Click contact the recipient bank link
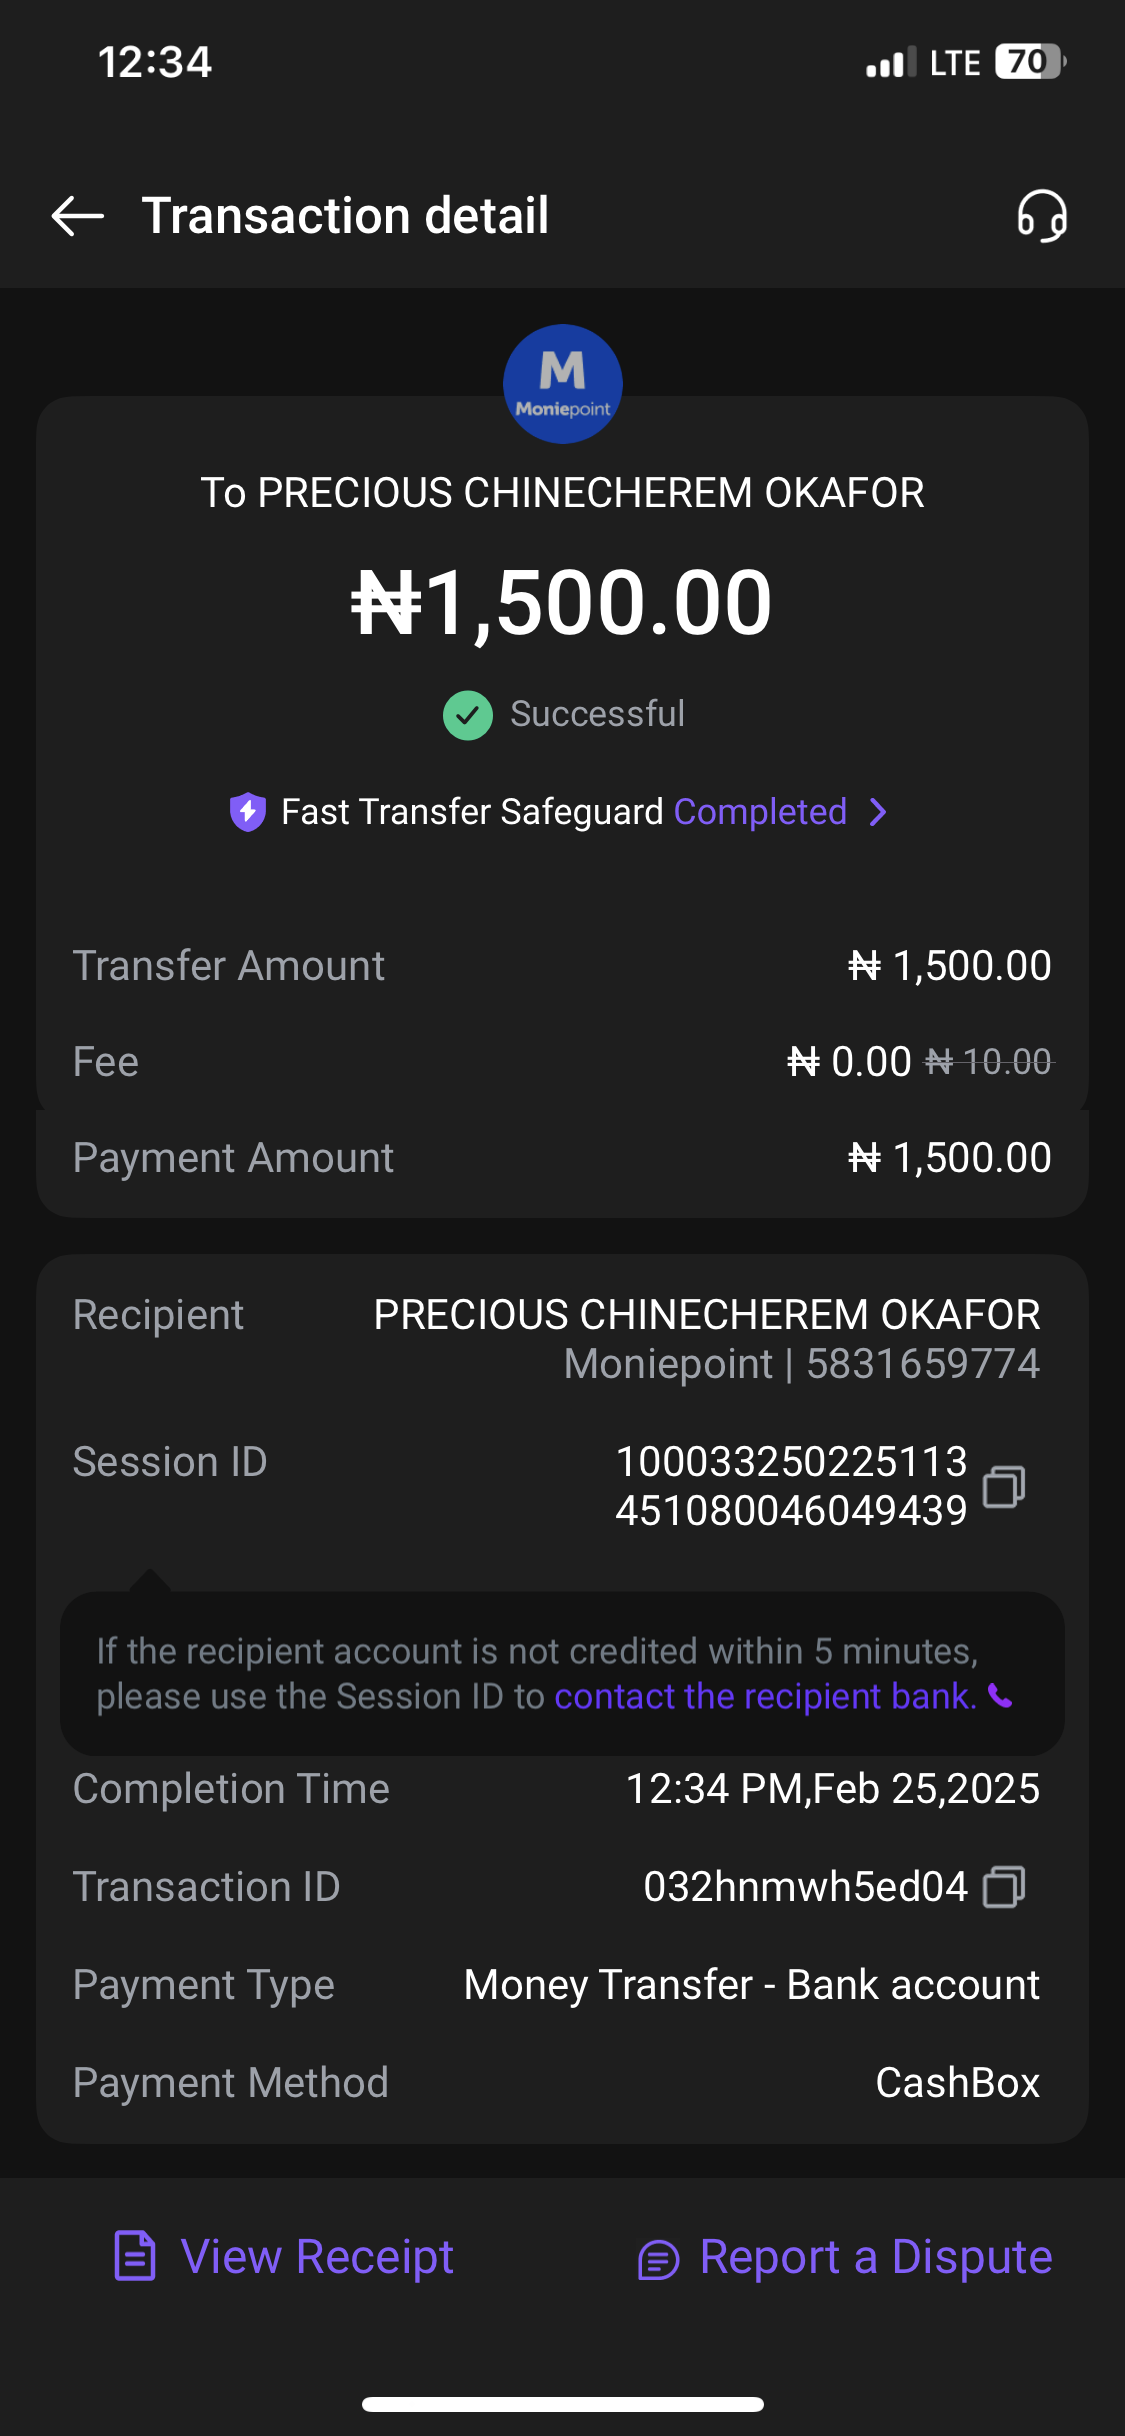Image resolution: width=1125 pixels, height=2436 pixels. click(765, 1697)
